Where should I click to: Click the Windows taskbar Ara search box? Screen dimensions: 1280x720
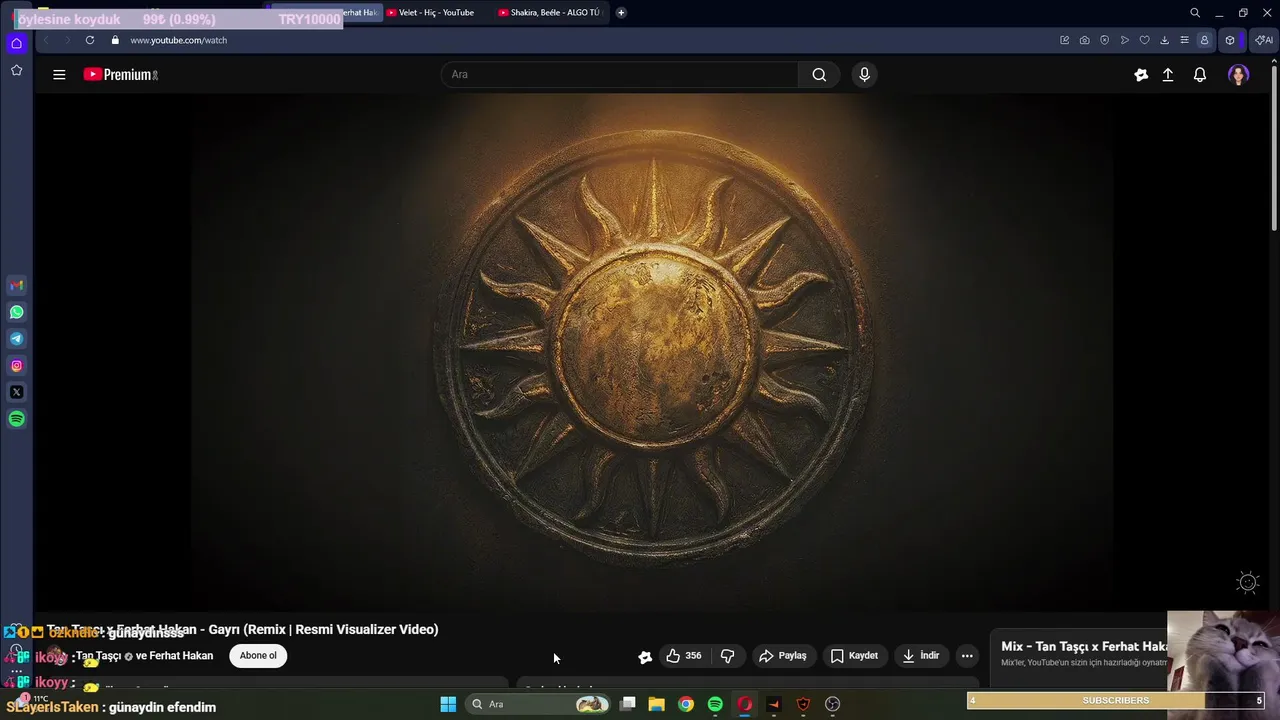540,704
